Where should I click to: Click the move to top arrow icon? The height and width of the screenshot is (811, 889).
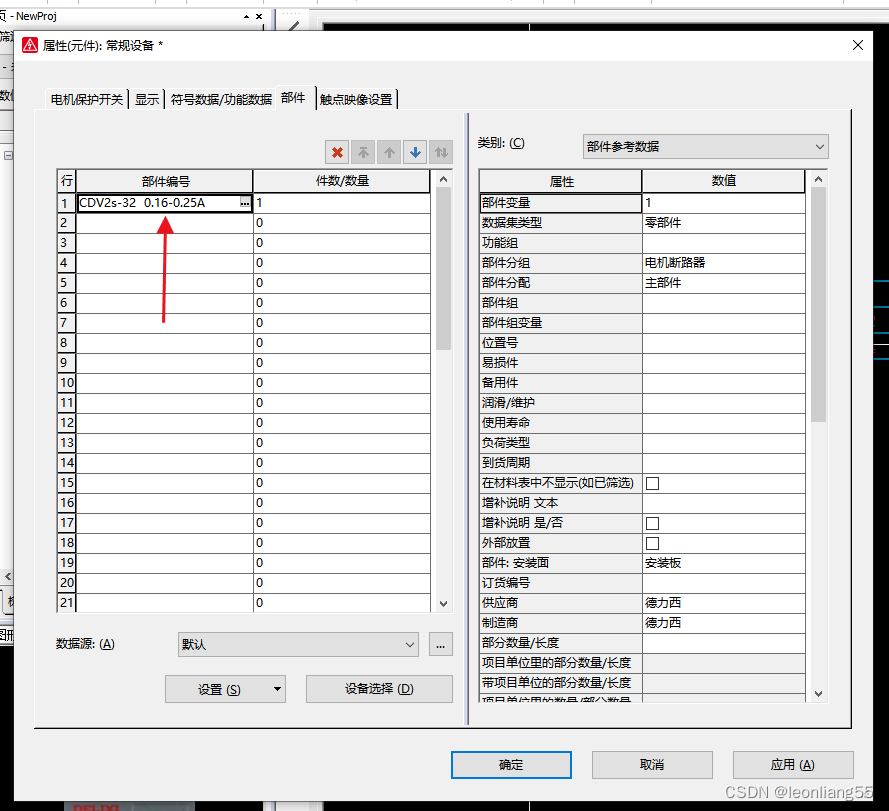(x=363, y=153)
